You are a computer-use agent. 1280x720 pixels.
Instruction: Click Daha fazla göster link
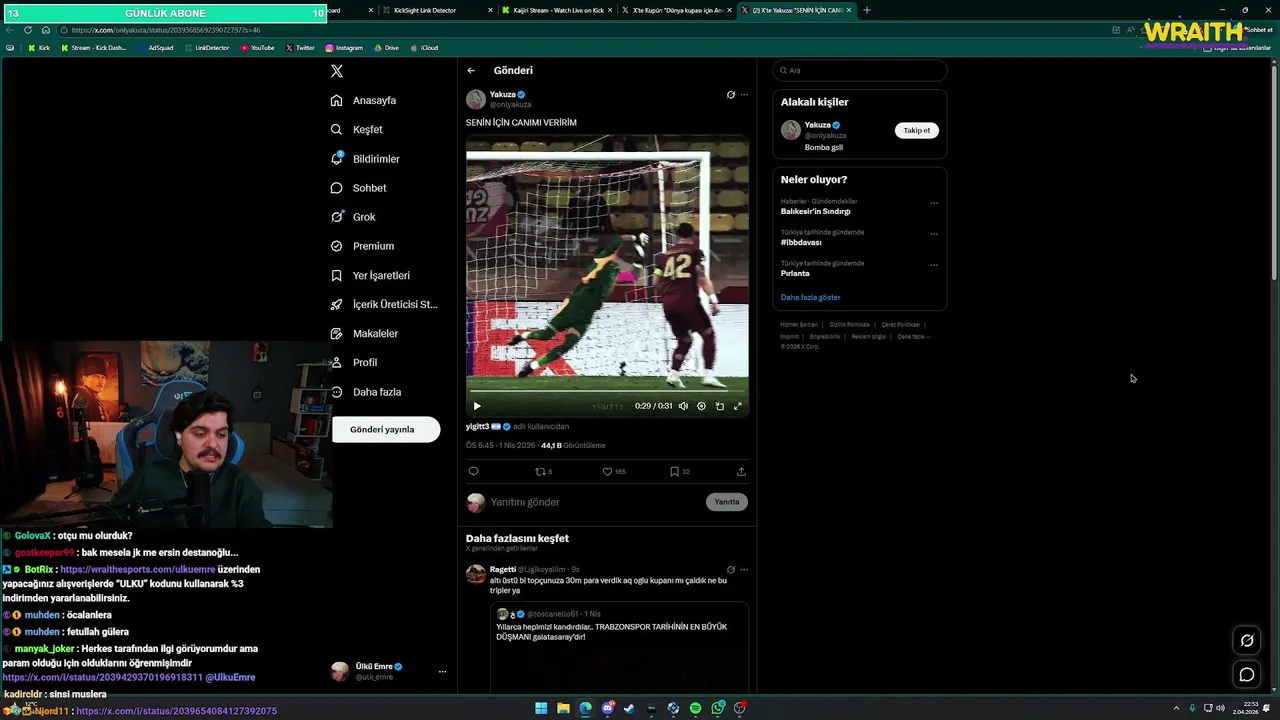[x=810, y=298]
